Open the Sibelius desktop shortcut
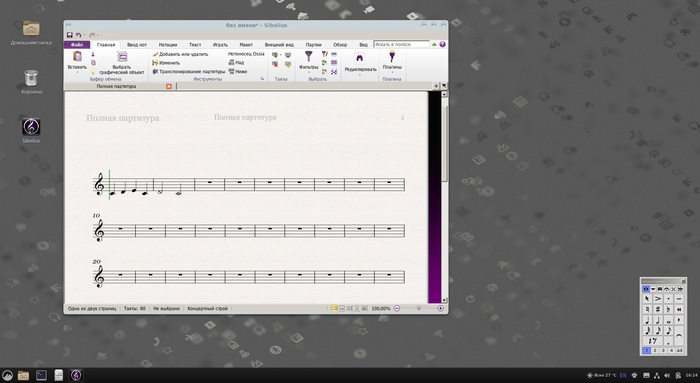 pos(31,127)
